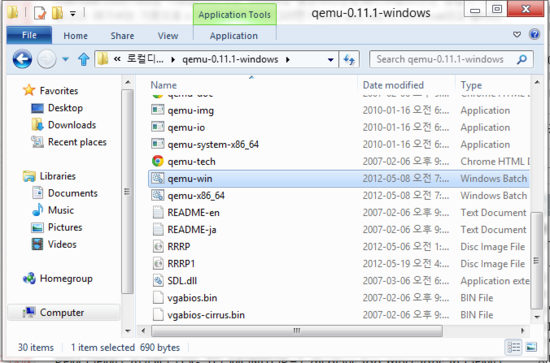Click file list vertical scrollbar thumb
This screenshot has width=550, height=363.
tap(536, 261)
